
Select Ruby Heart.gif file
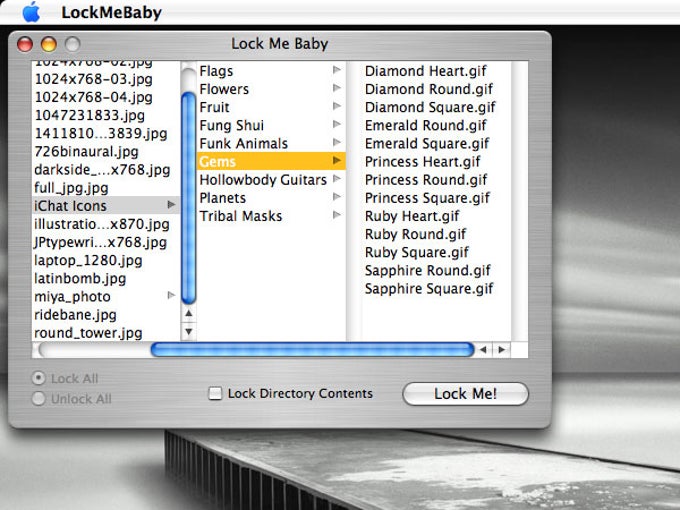412,216
